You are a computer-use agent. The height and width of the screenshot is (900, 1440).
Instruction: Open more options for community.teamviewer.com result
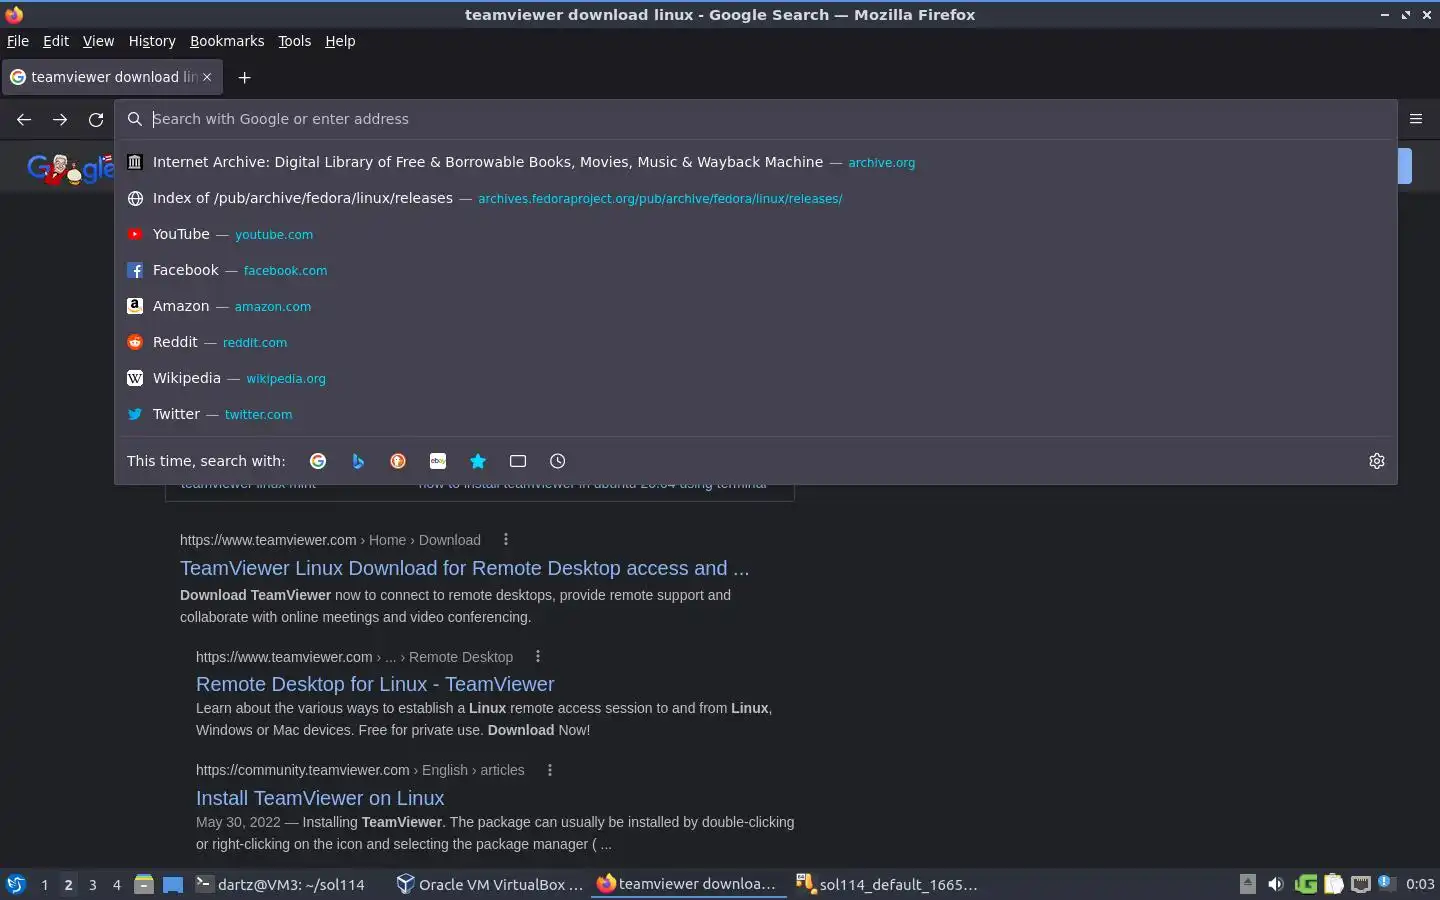550,770
